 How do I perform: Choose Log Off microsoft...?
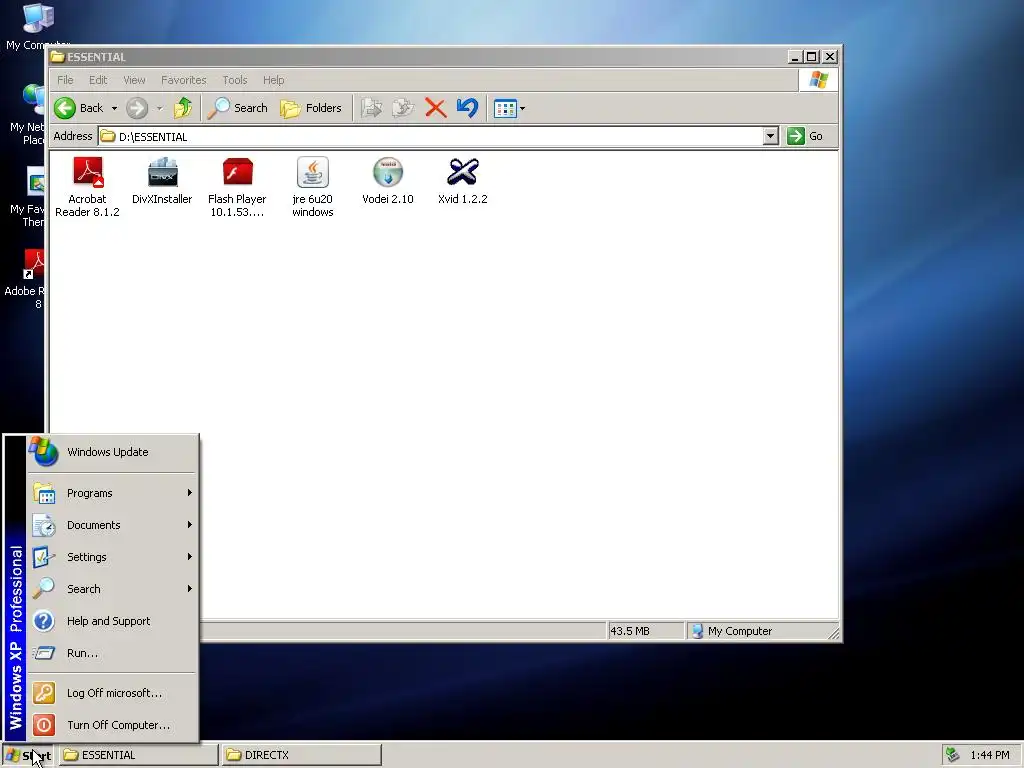(112, 693)
